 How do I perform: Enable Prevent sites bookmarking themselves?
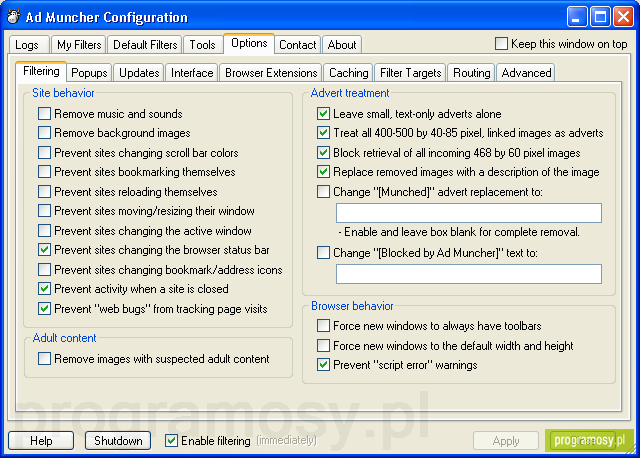click(44, 172)
